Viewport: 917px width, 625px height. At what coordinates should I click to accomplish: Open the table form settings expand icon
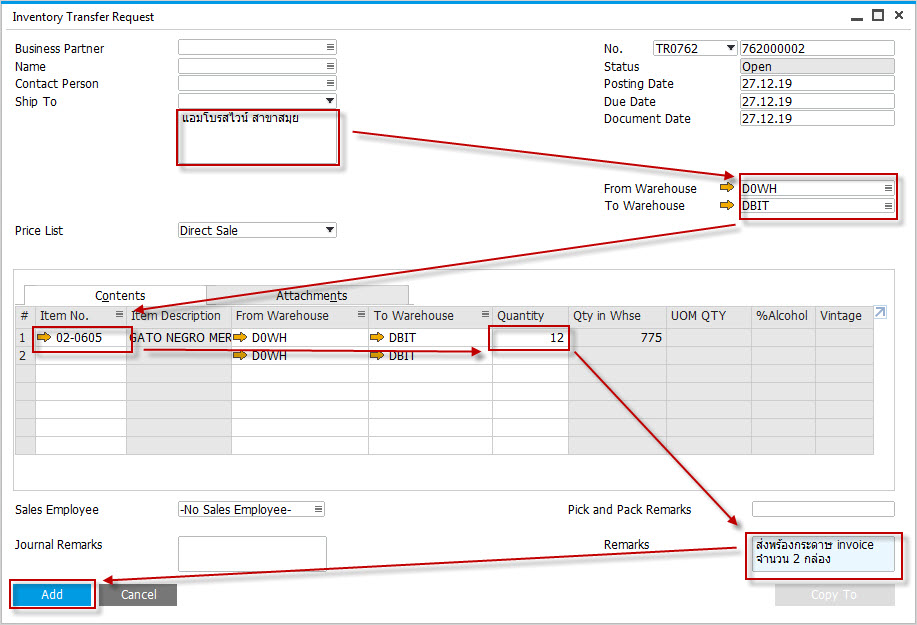(880, 312)
